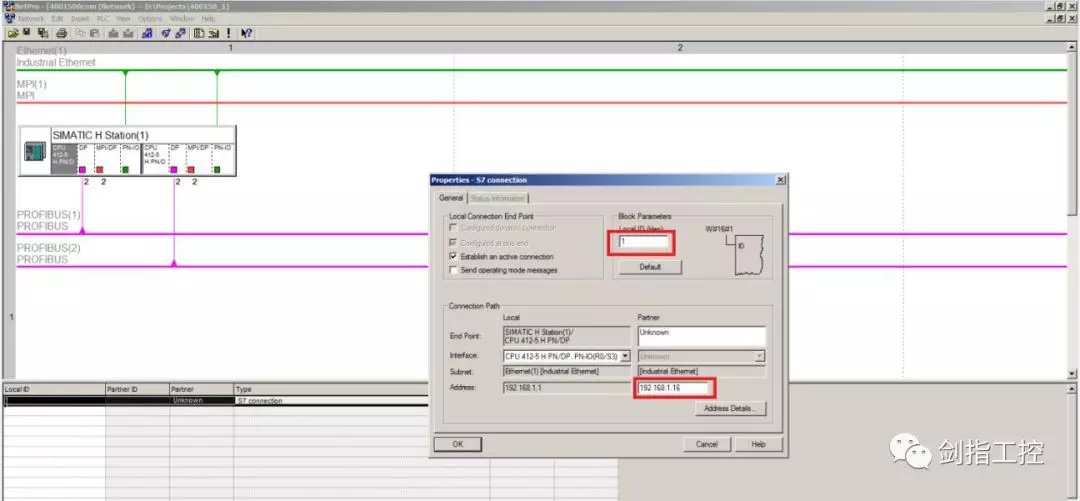
Task: Click the Open project toolbar icon
Action: coord(12,32)
